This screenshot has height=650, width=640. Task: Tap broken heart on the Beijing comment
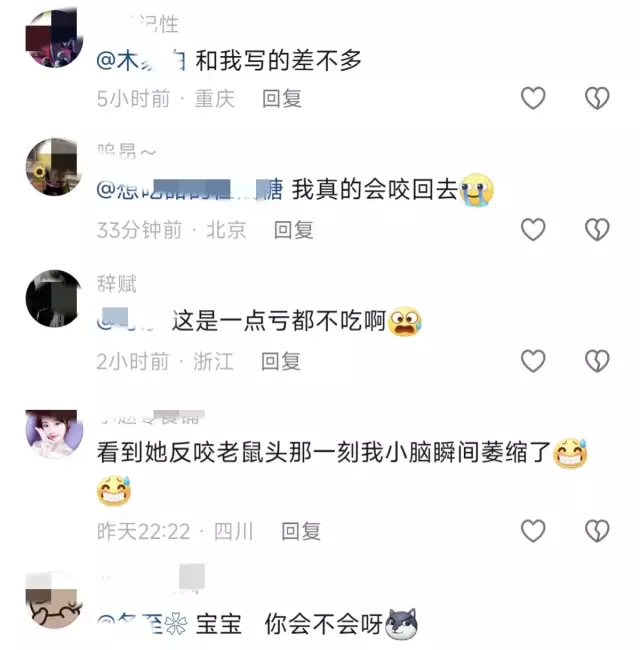[x=597, y=230]
